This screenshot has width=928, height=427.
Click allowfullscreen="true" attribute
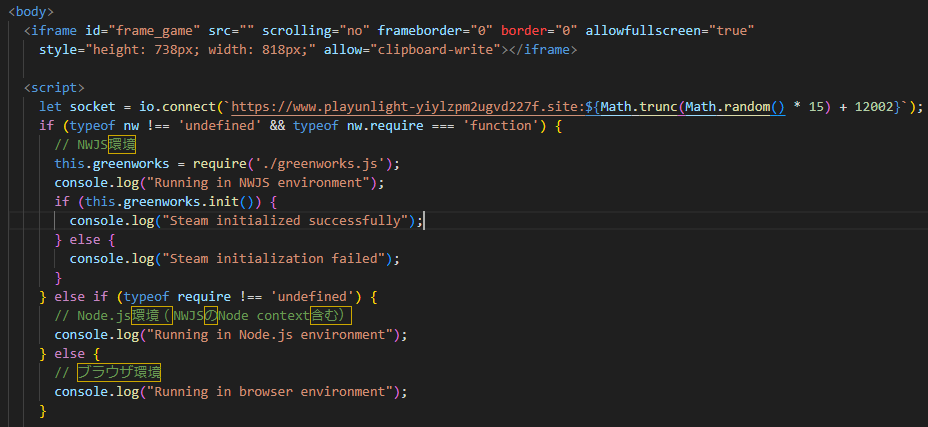(x=670, y=30)
